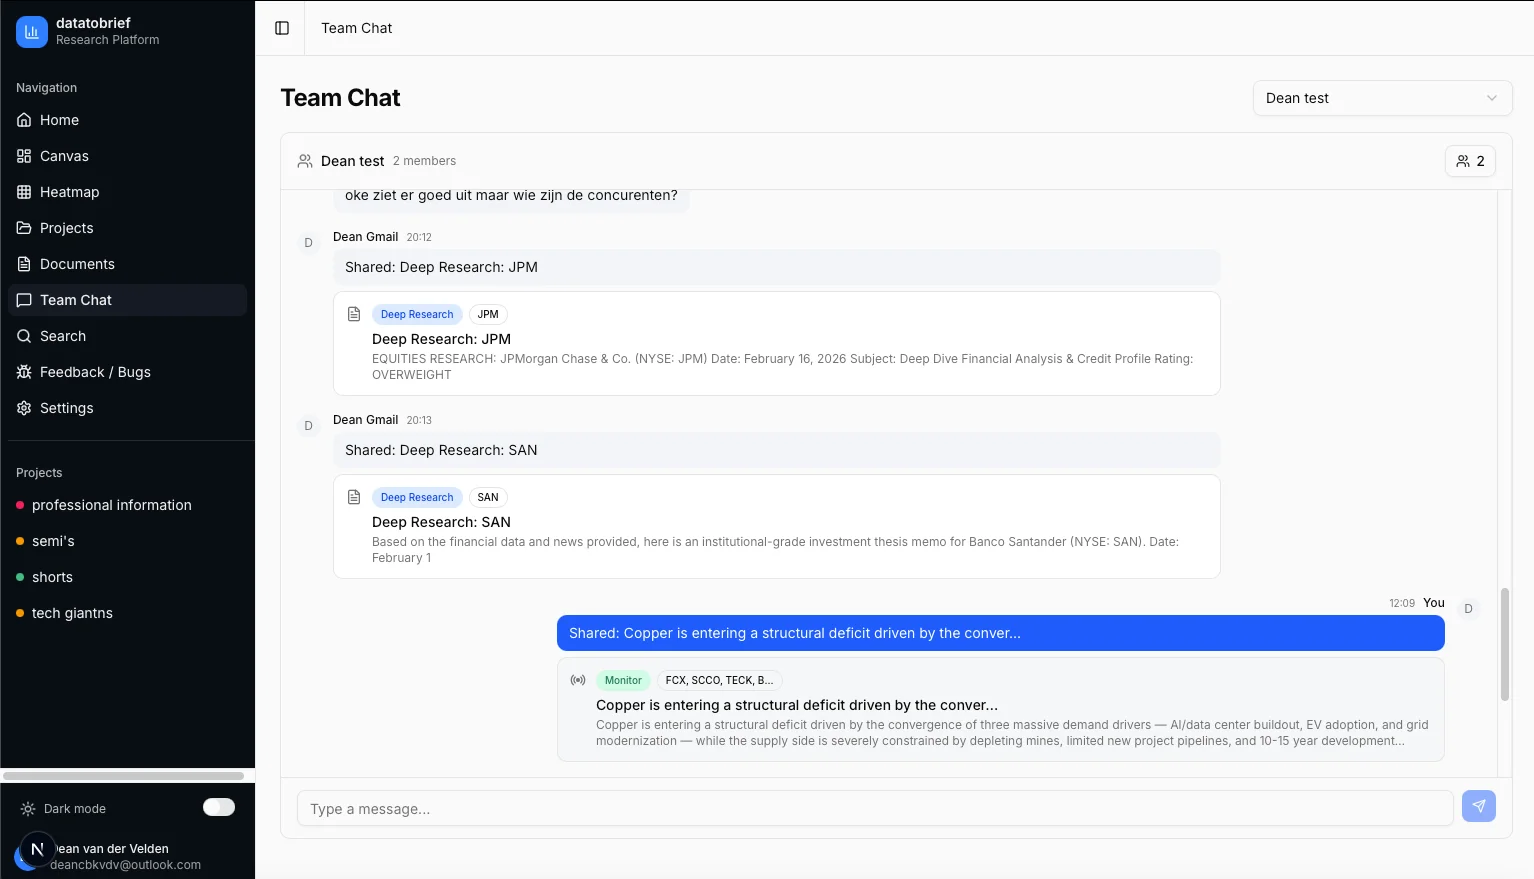Click the shorts project link
The width and height of the screenshot is (1534, 879).
51,577
